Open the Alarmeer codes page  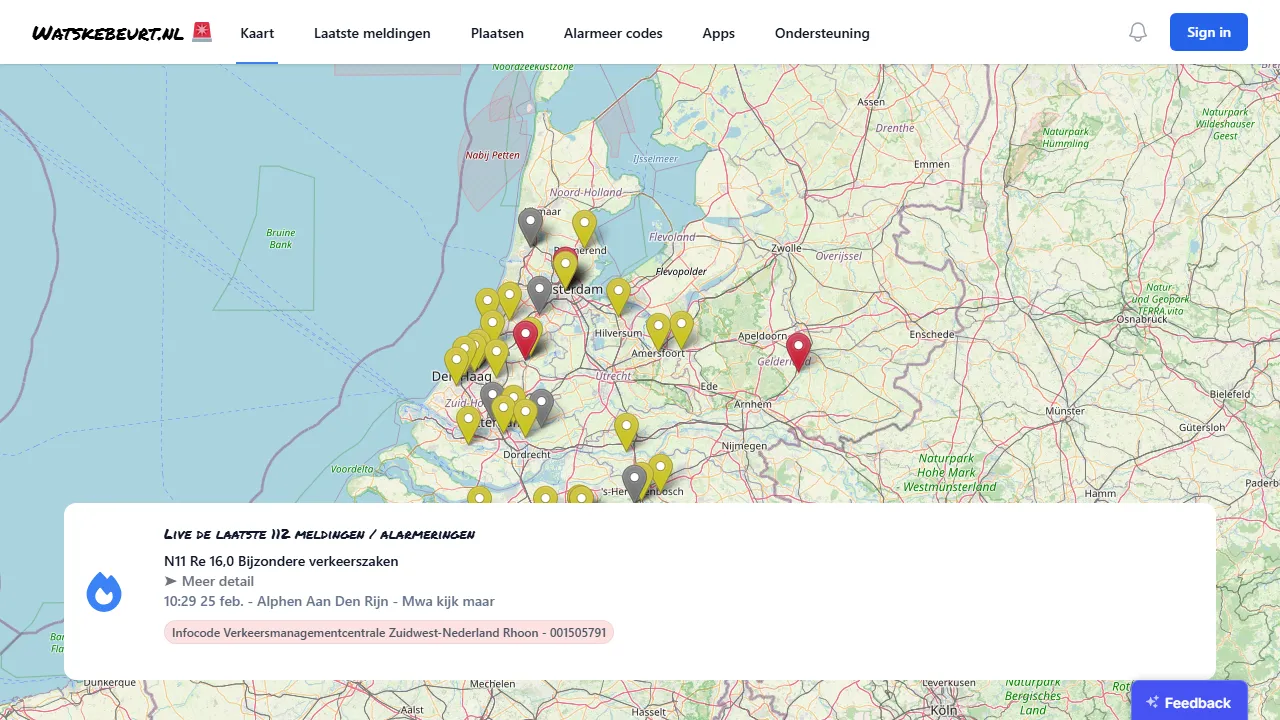(613, 32)
